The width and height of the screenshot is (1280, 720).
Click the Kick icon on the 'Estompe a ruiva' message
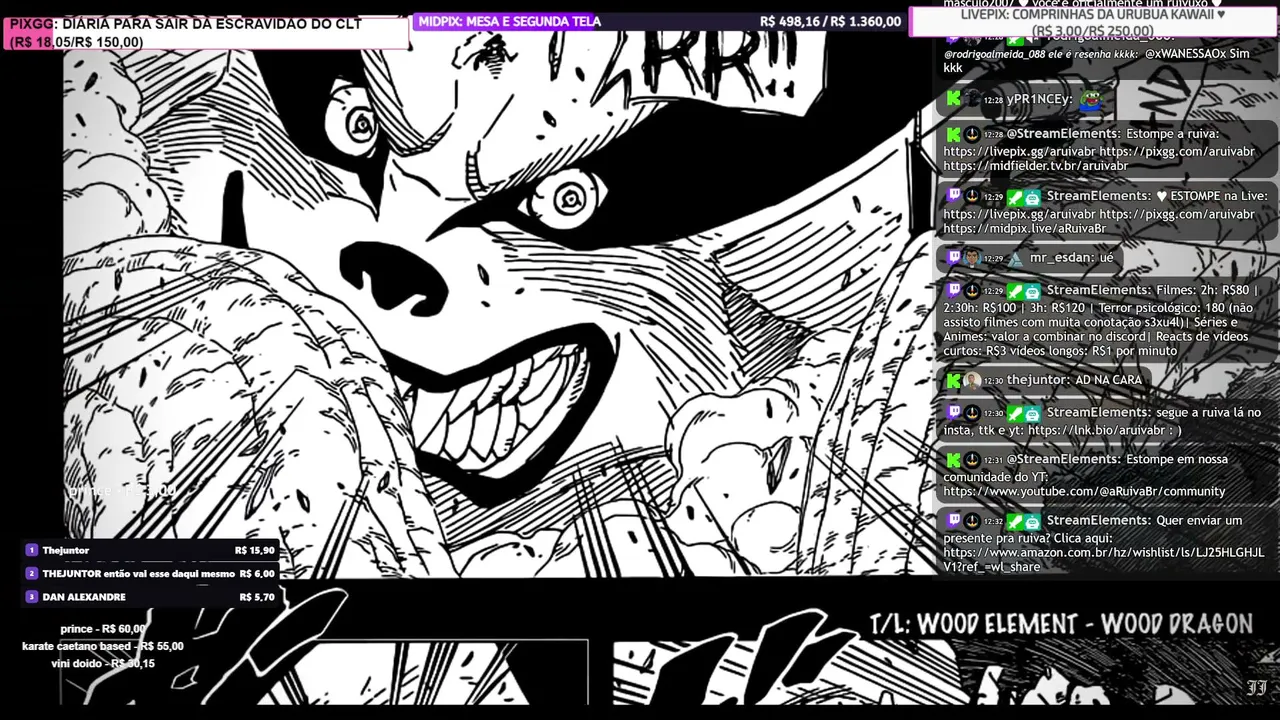(953, 134)
